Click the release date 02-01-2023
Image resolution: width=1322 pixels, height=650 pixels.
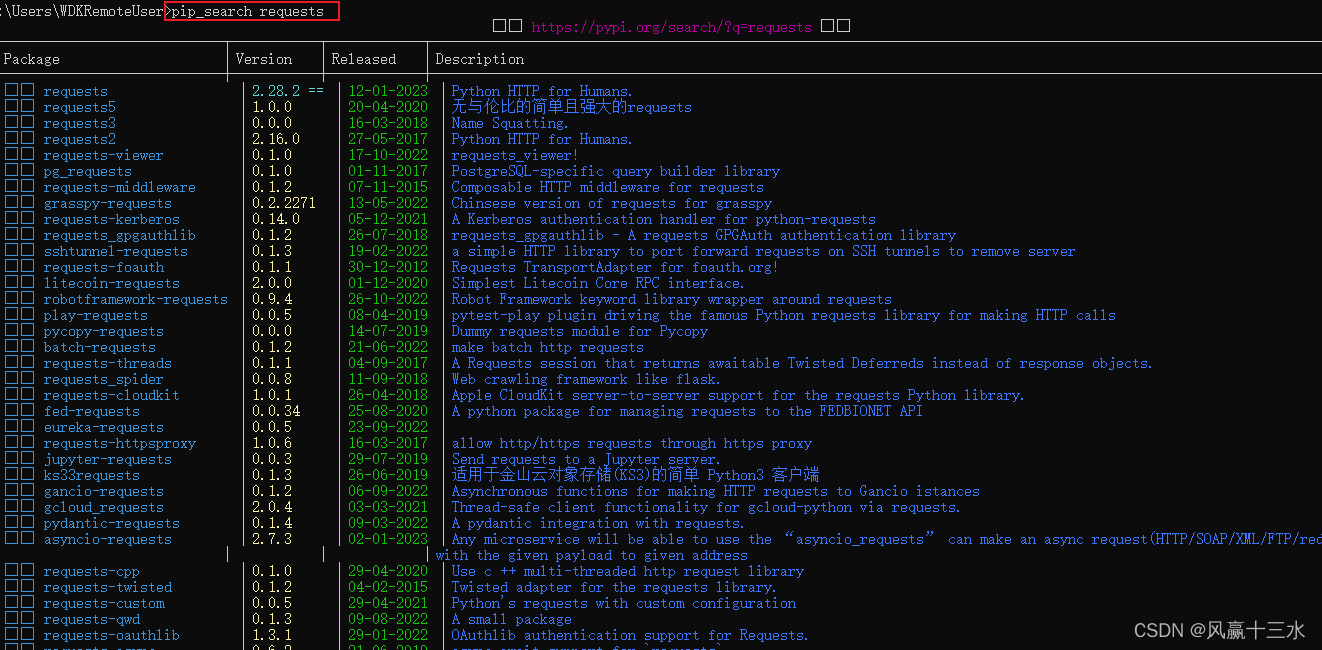click(387, 539)
